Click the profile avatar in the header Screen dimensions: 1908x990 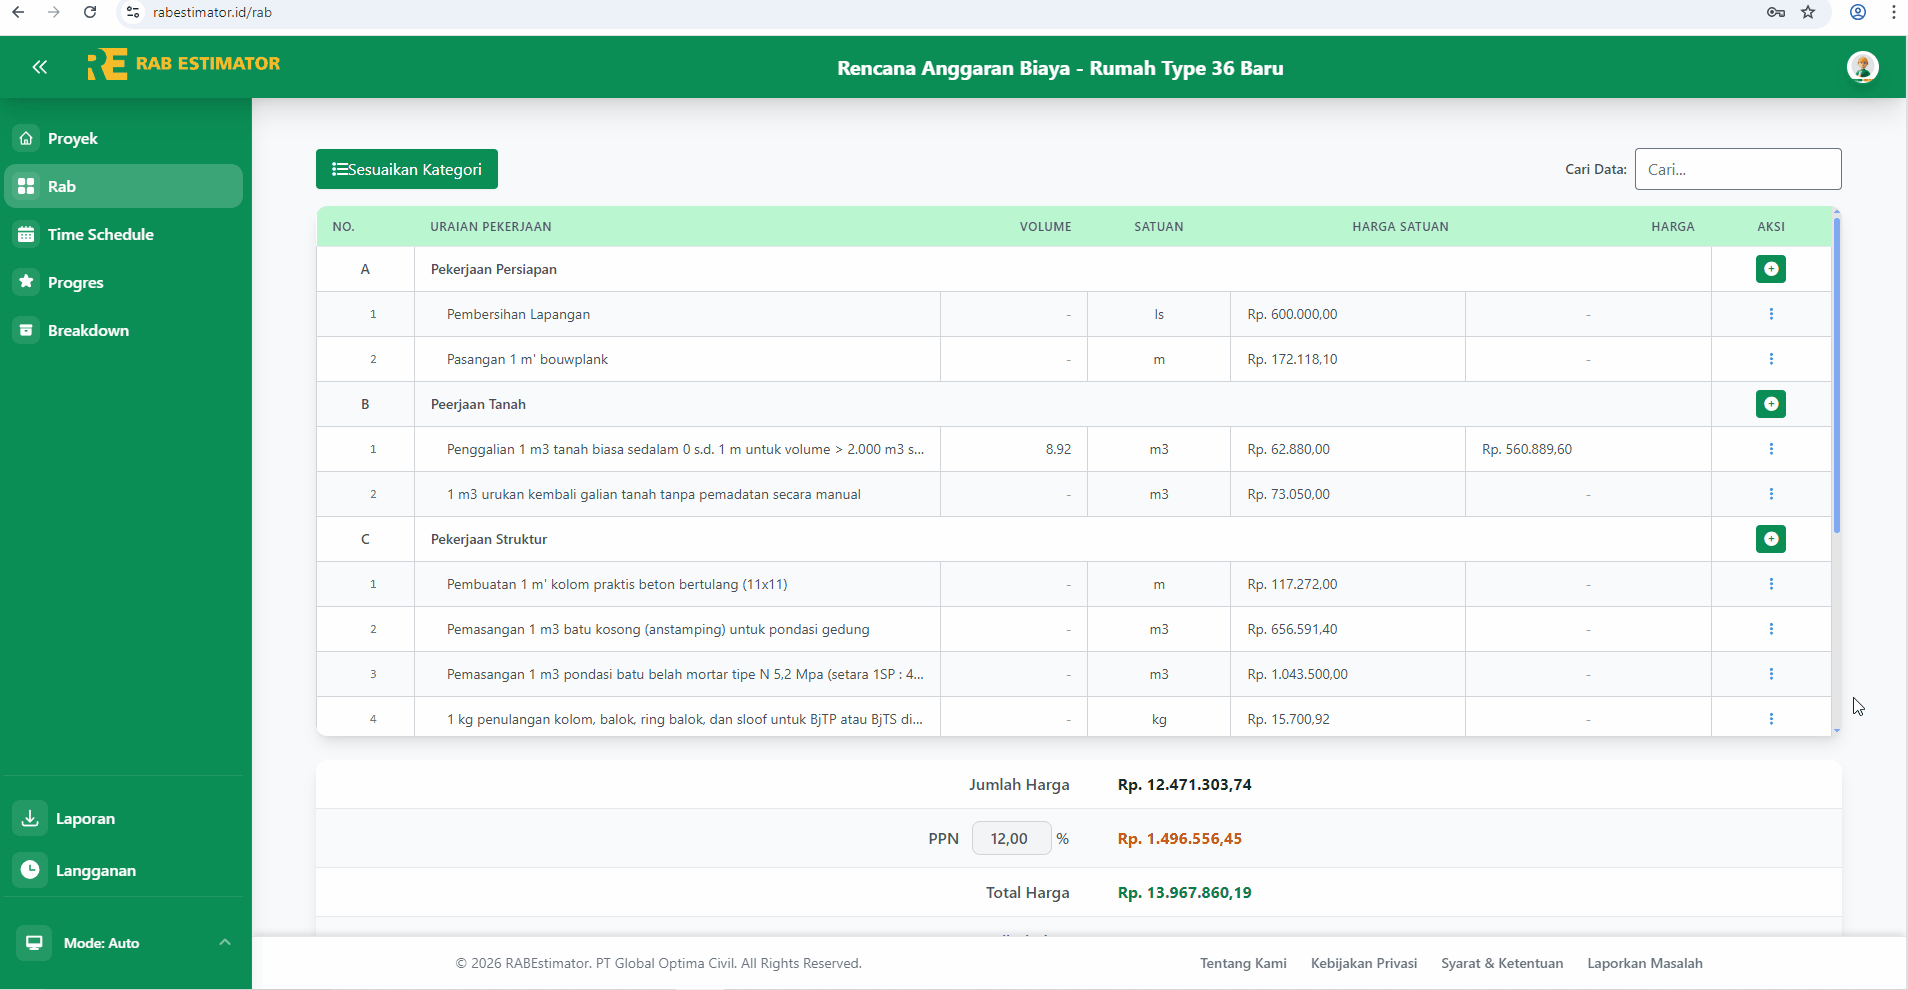1862,67
